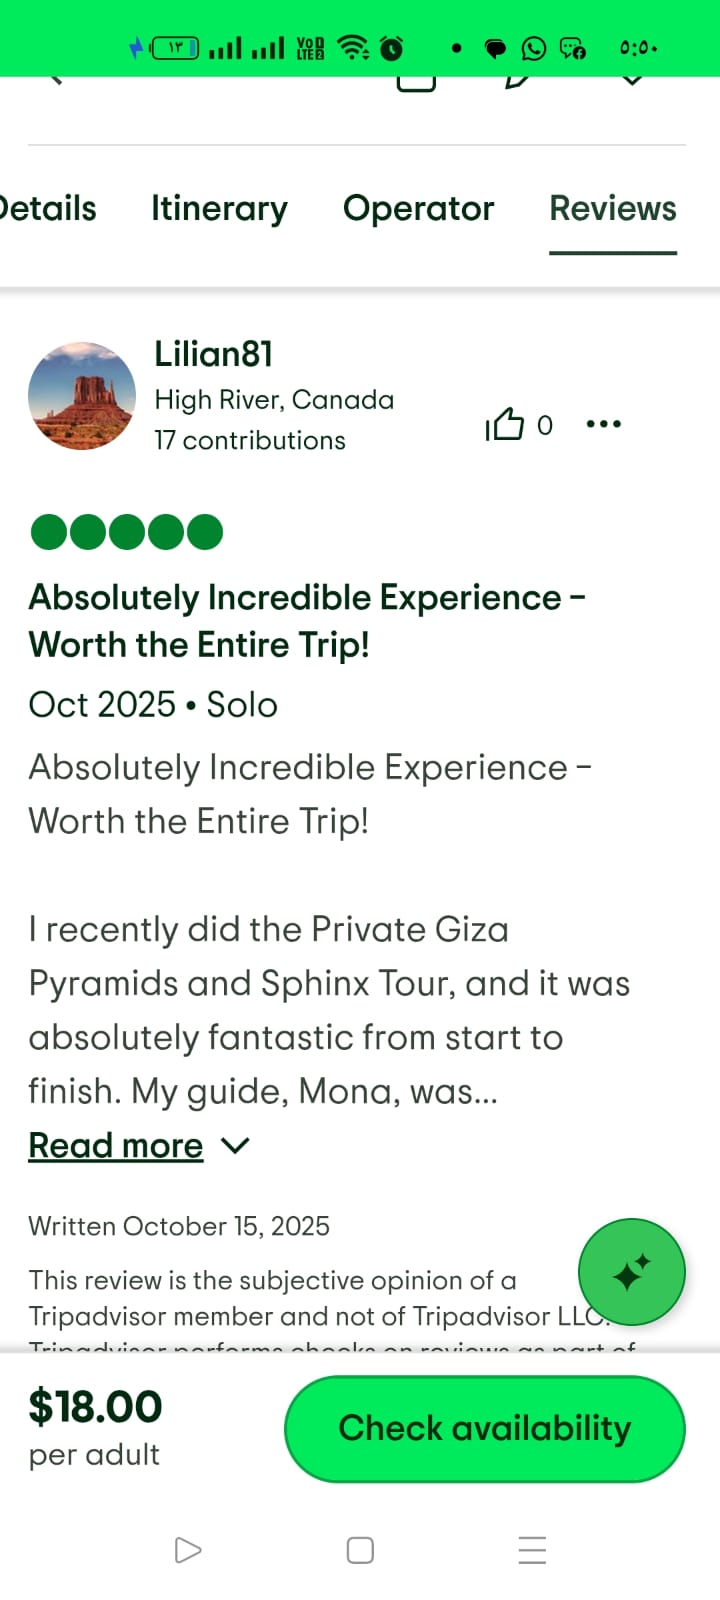720x1600 pixels.
Task: Tap the alarm clock status icon
Action: 392,48
